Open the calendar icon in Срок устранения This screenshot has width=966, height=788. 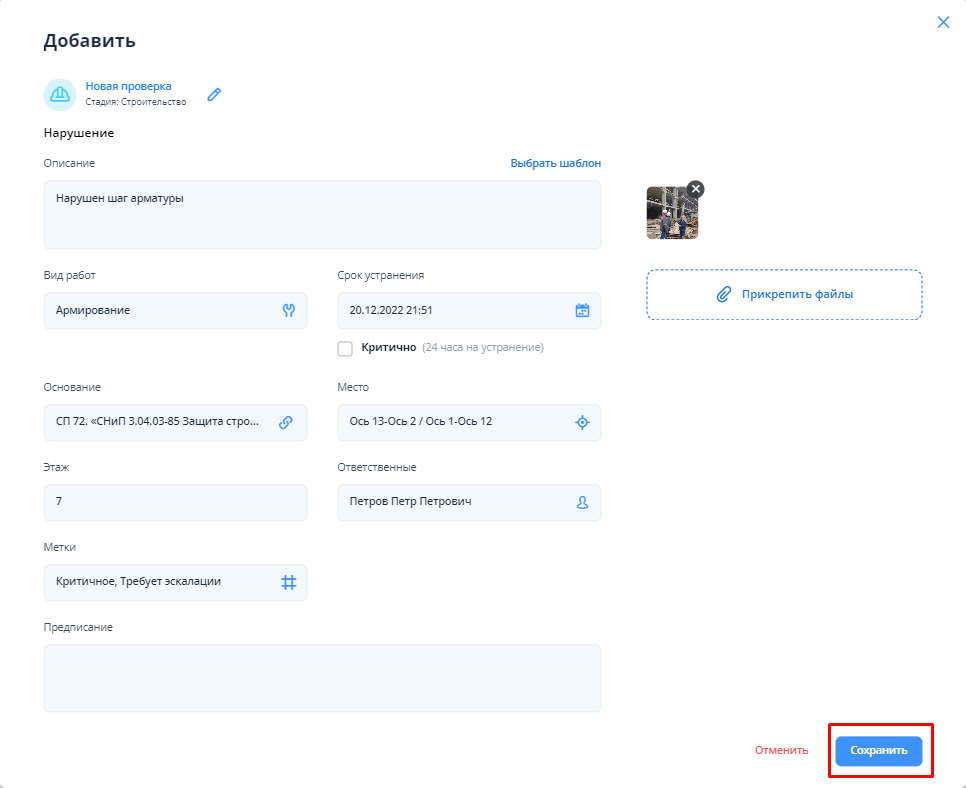click(x=582, y=310)
